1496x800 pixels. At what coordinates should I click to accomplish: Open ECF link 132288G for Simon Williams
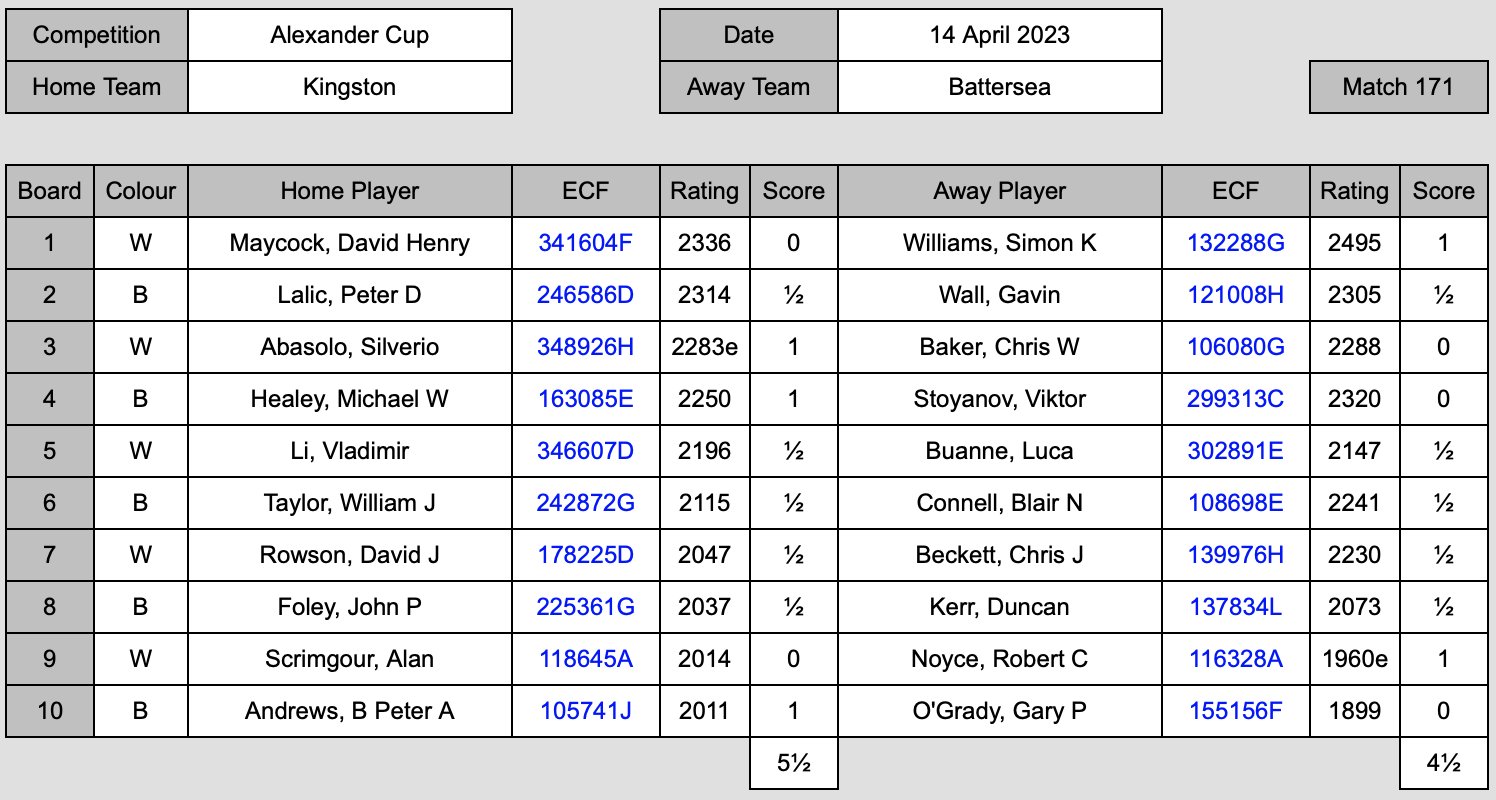[x=1236, y=243]
